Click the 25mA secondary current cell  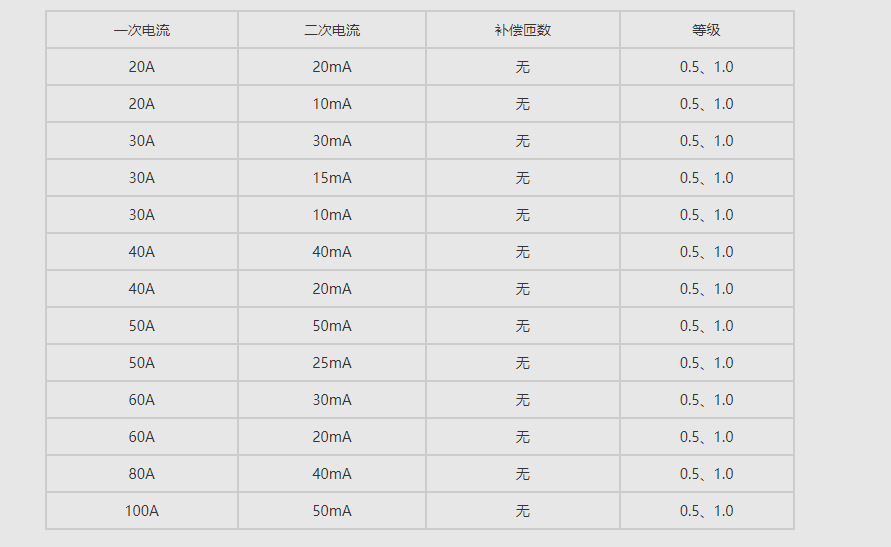[332, 362]
